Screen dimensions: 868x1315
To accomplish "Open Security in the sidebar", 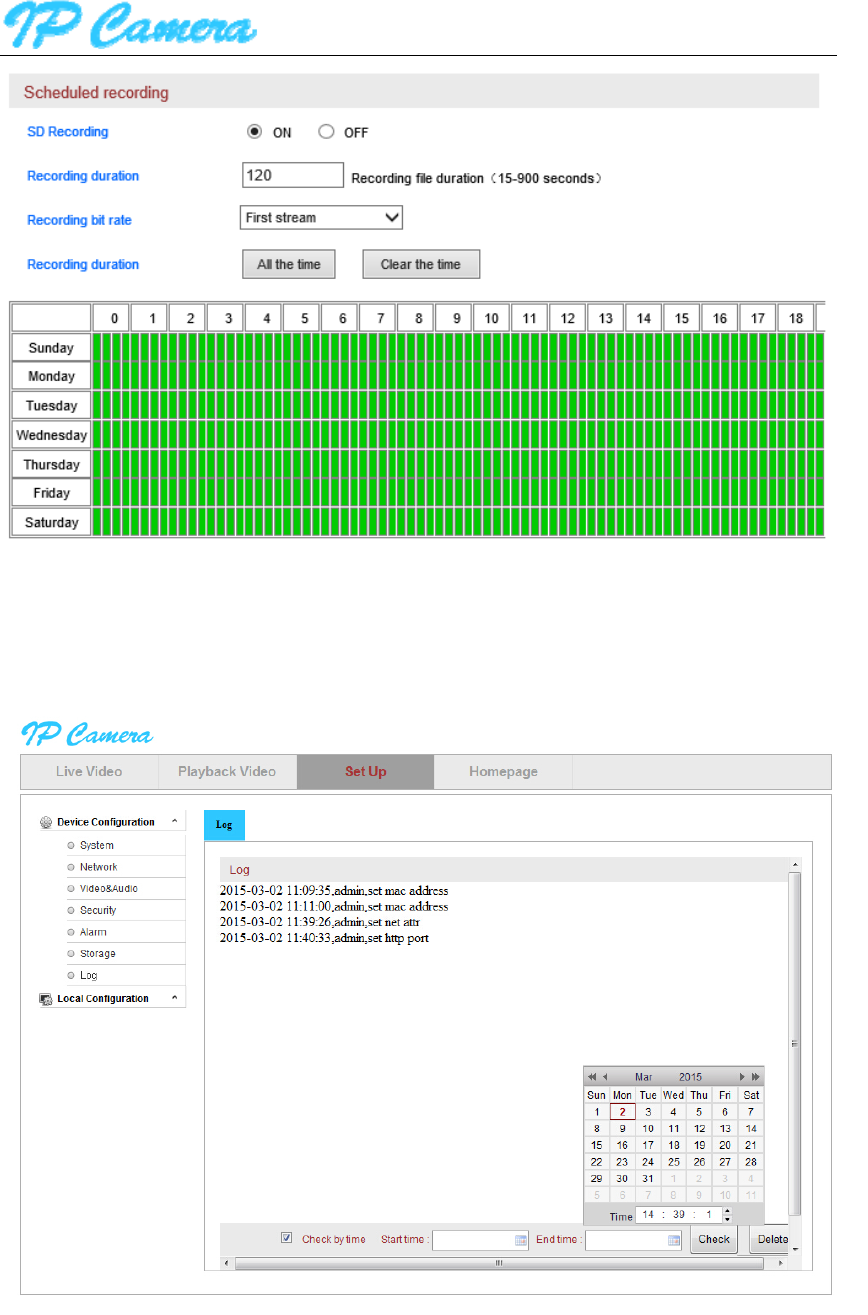I will coord(98,910).
